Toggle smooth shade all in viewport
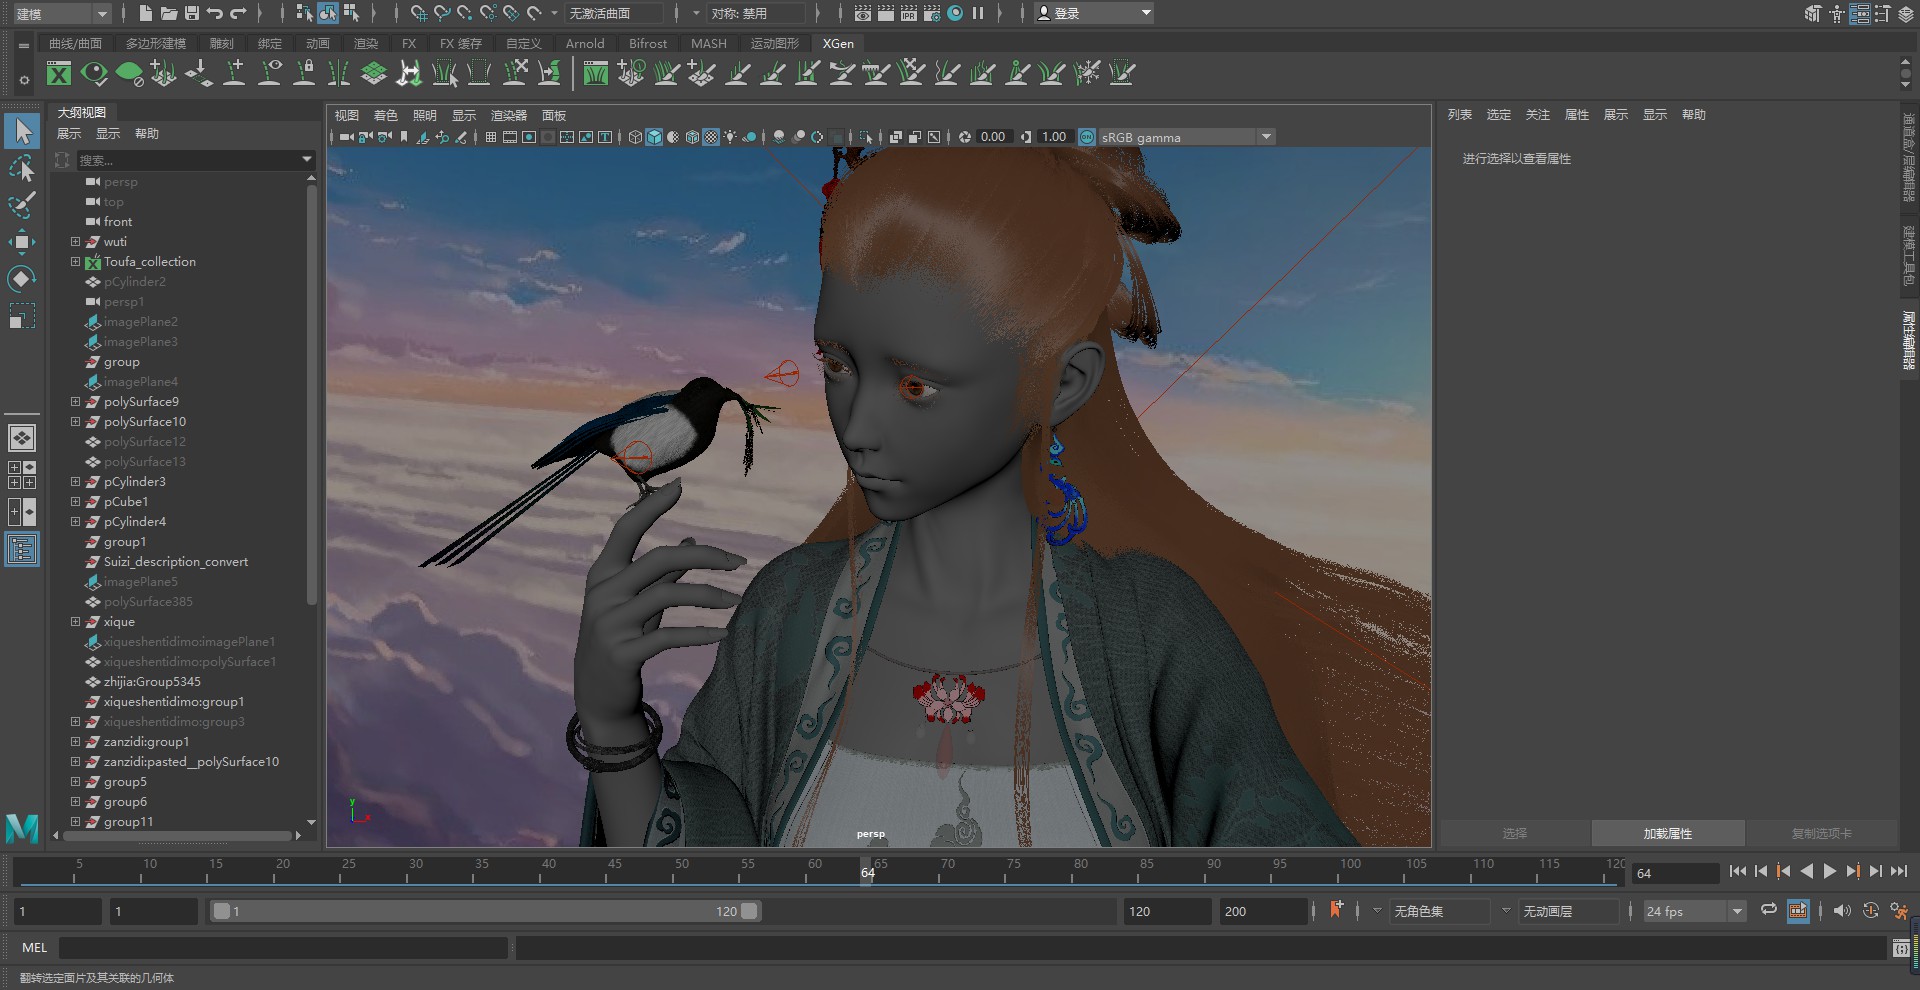 click(x=654, y=137)
